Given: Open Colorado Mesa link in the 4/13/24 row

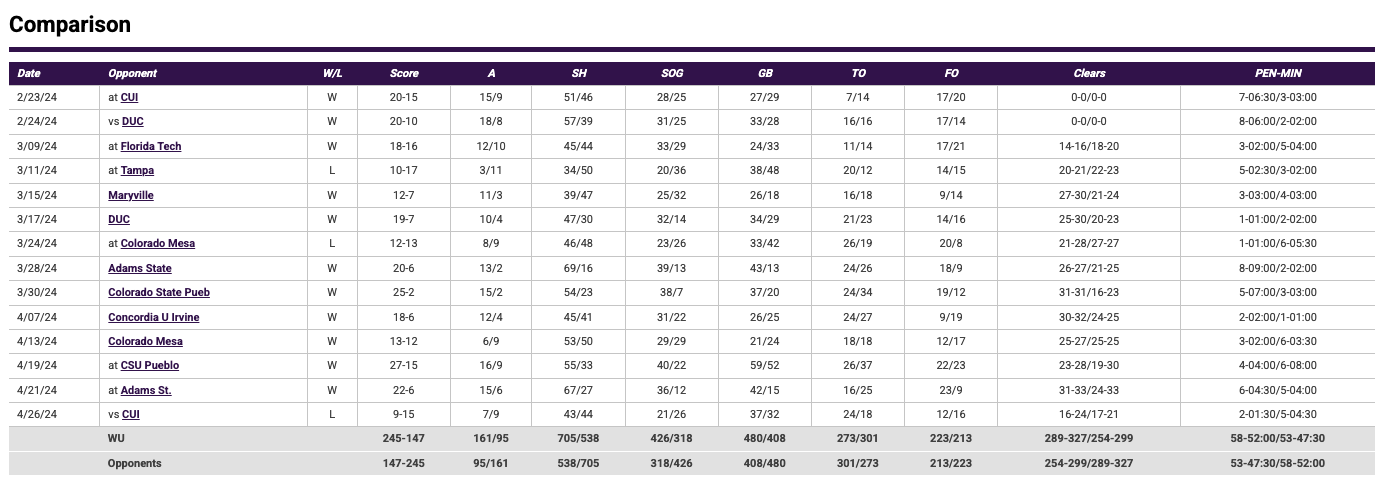Looking at the screenshot, I should 145,341.
